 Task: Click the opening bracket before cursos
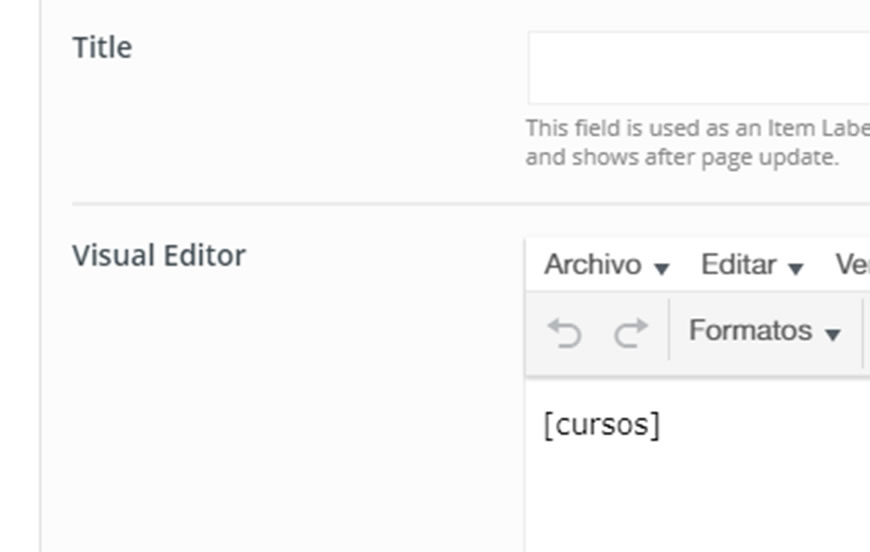coord(549,426)
